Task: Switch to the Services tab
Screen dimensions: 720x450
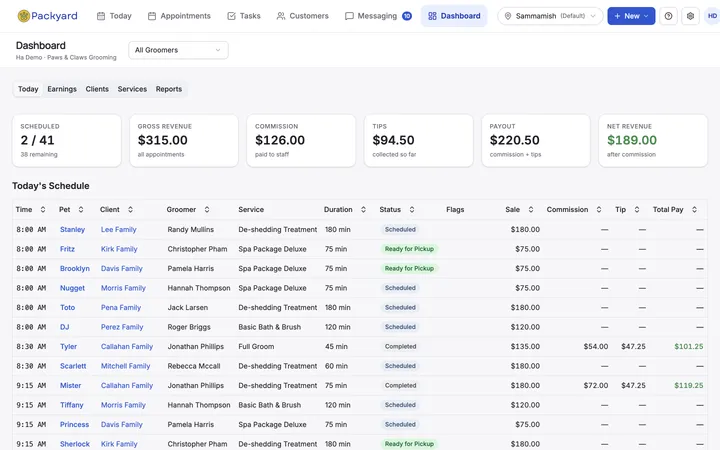Action: click(132, 89)
